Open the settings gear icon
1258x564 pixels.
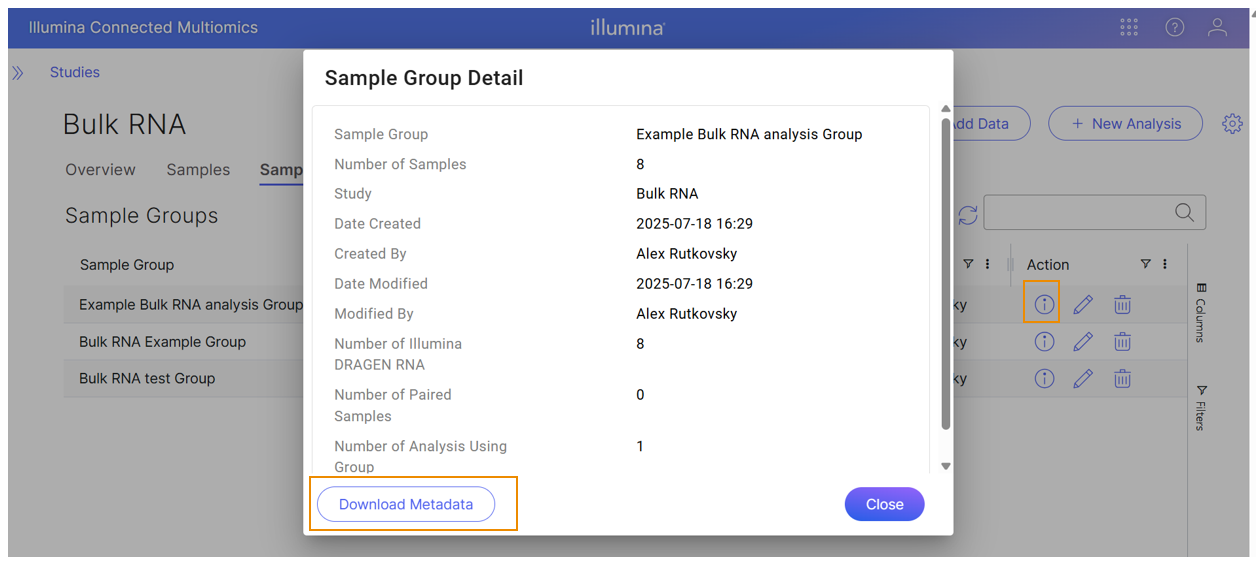tap(1232, 124)
